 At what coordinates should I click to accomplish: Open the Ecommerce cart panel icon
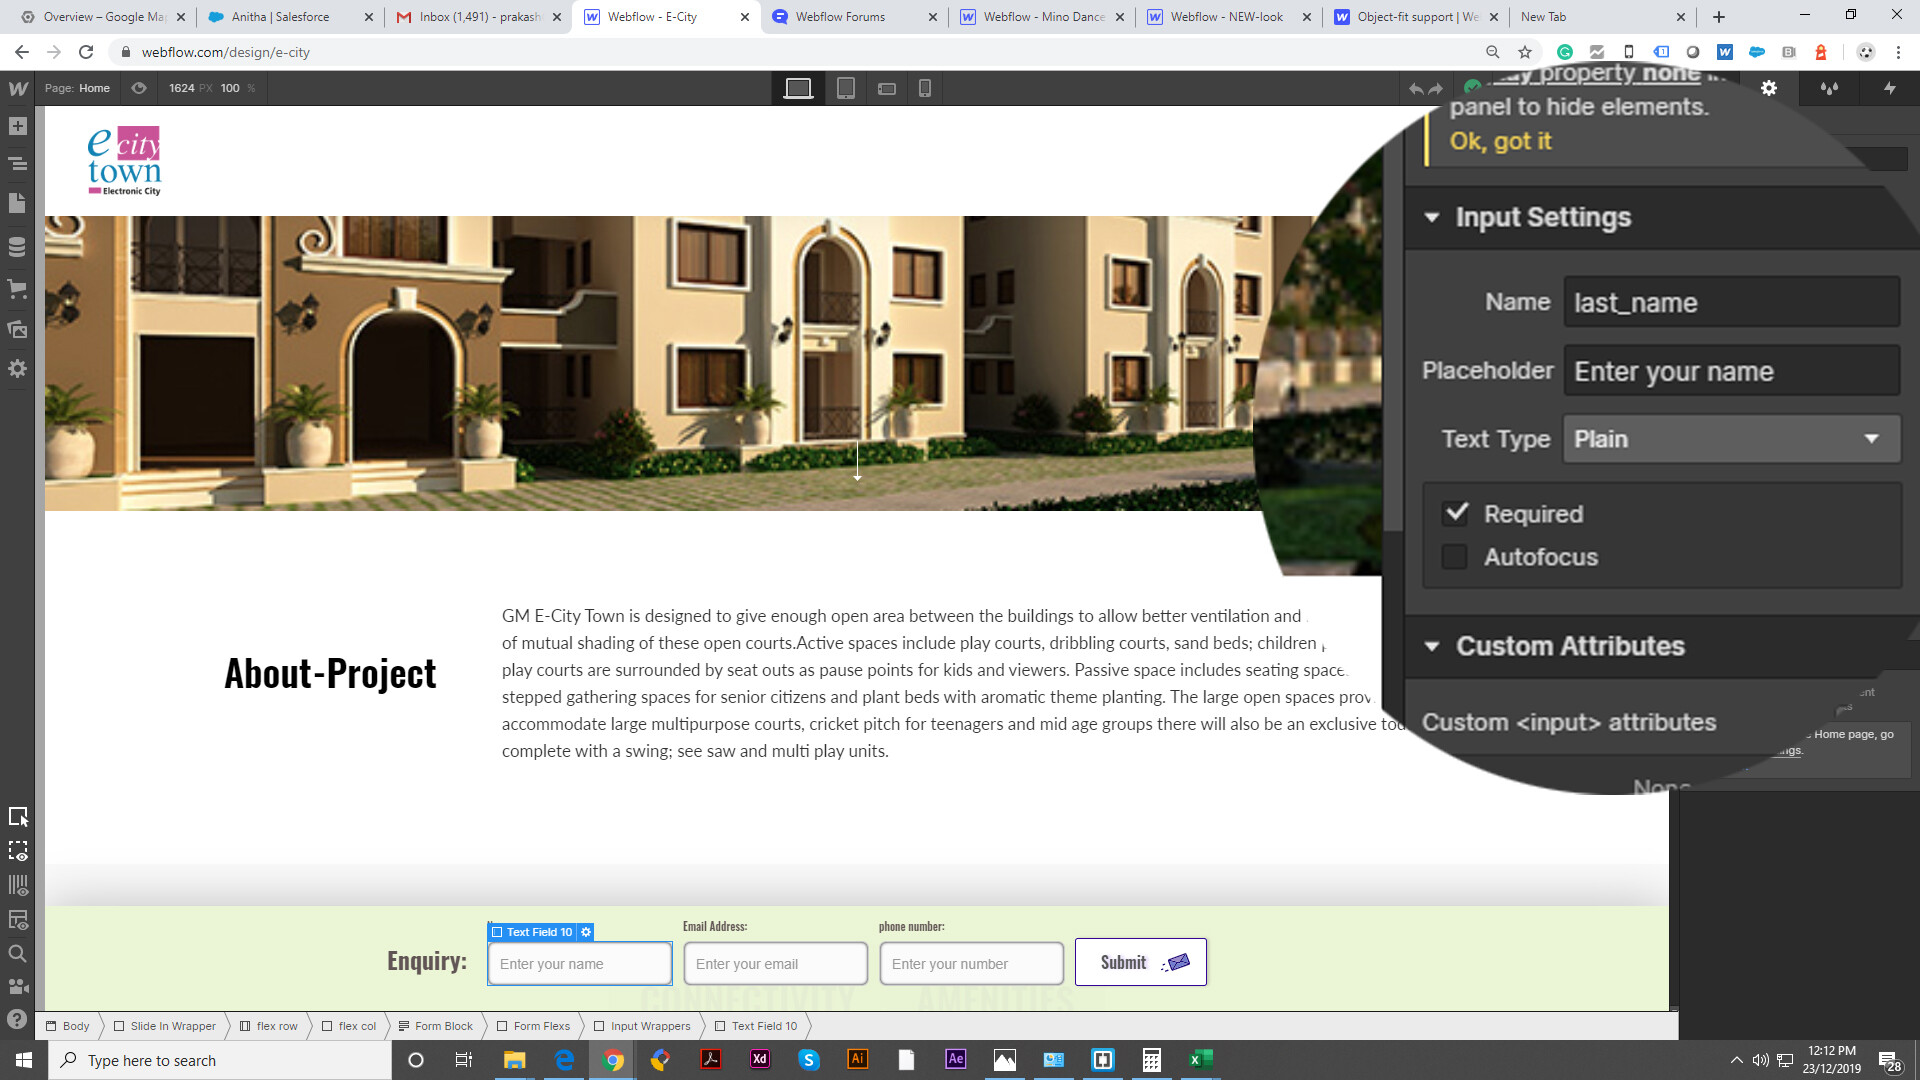pyautogui.click(x=17, y=289)
